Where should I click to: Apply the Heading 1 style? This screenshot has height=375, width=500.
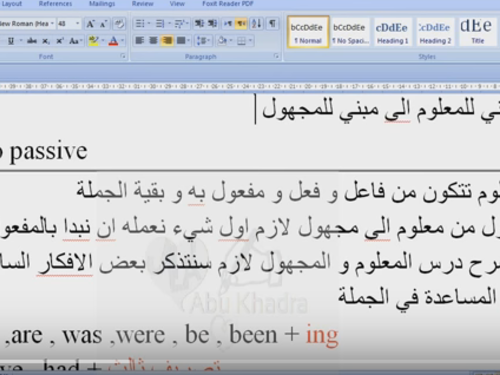(x=392, y=33)
